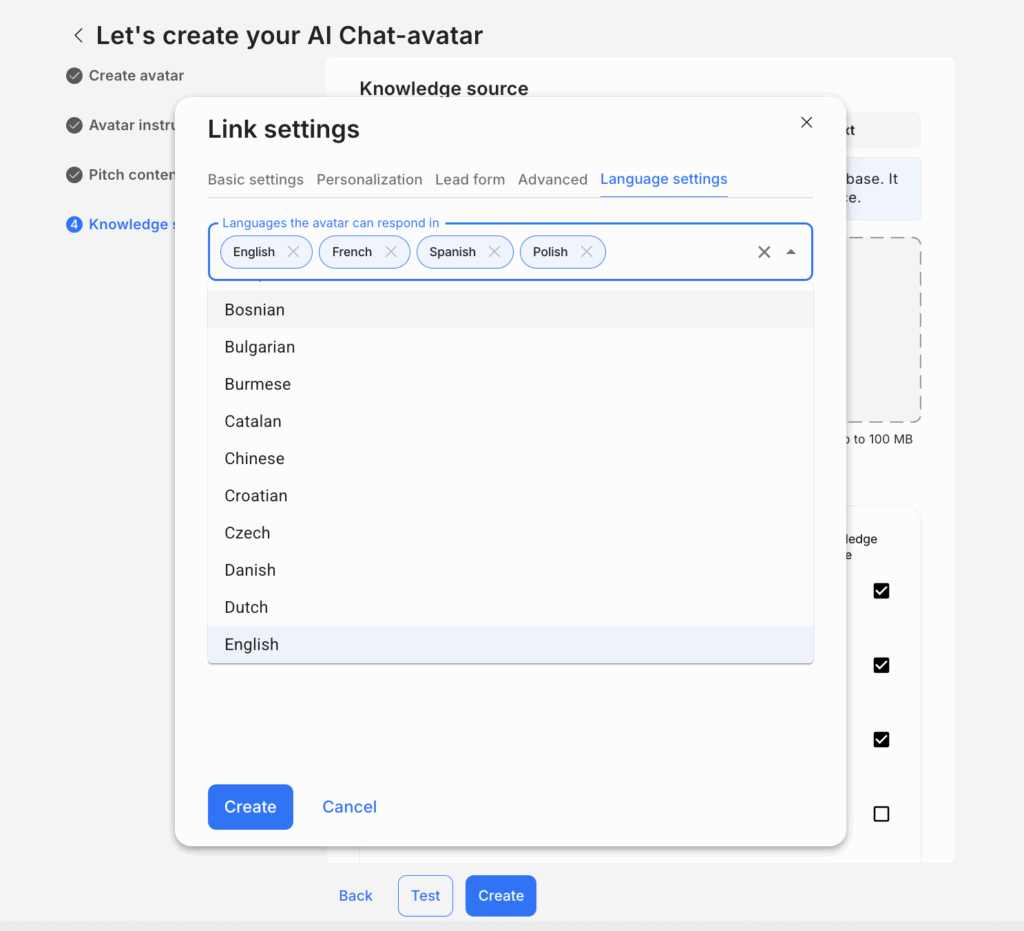Remove the French language chip
This screenshot has width=1024, height=931.
391,252
